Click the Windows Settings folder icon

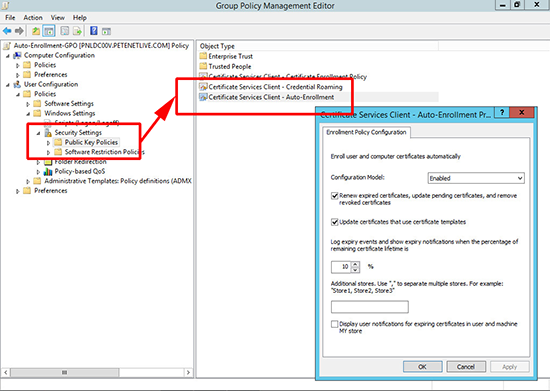(37, 113)
